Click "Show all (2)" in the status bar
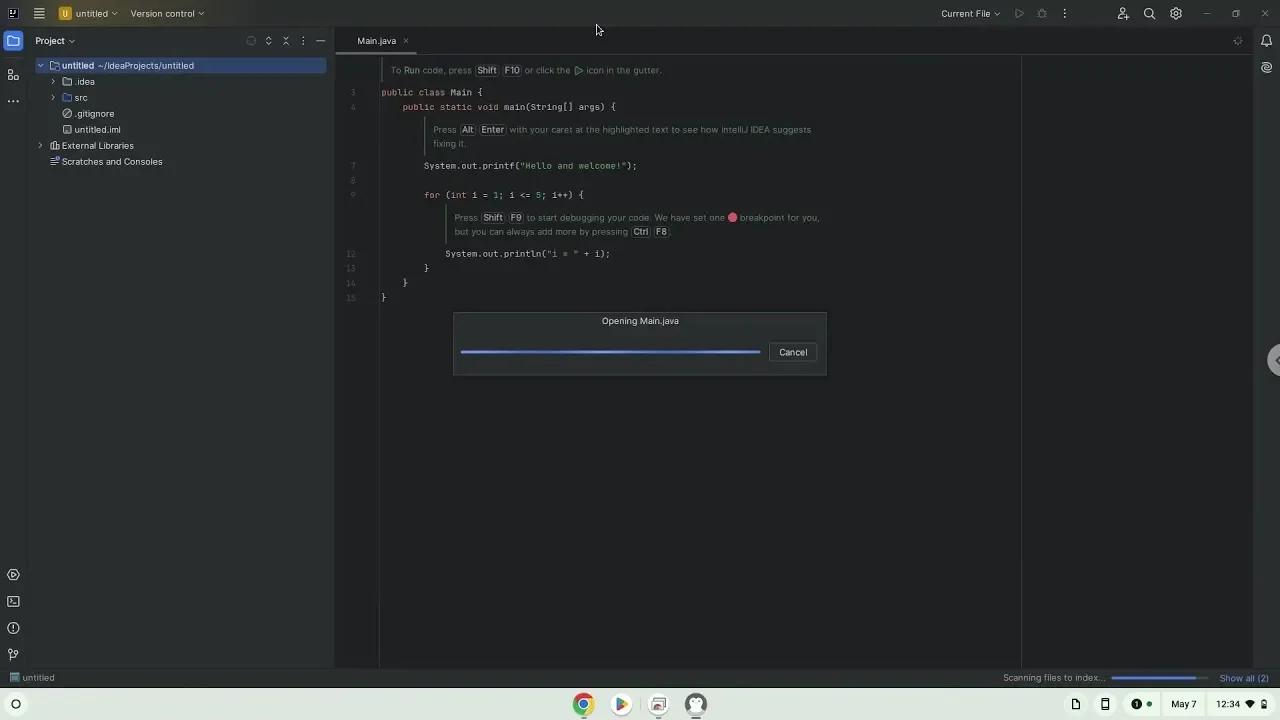The width and height of the screenshot is (1280, 720). coord(1243,677)
